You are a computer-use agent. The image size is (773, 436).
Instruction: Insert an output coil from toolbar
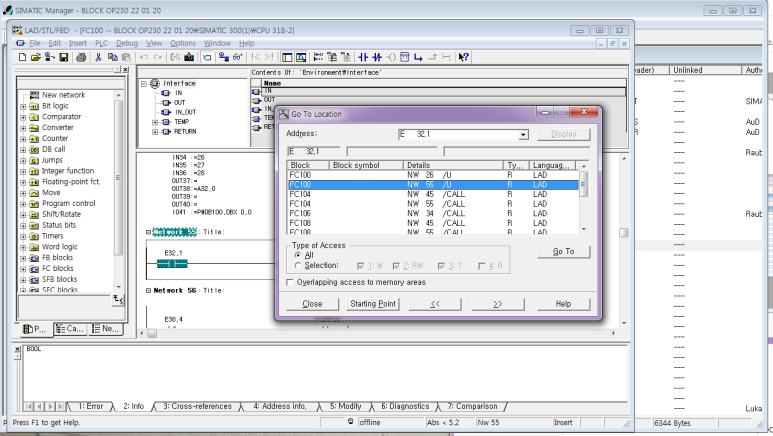[x=391, y=57]
